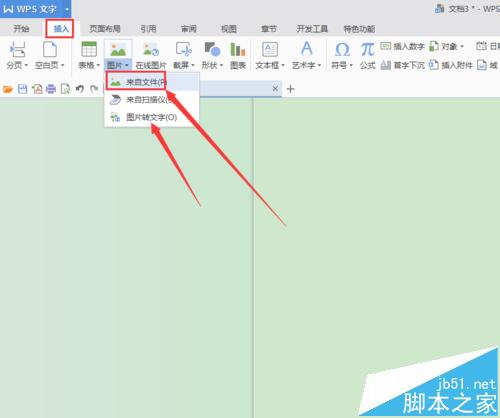Click the date (日期) icon
Screen dimensions: 500x418
pos(481,46)
